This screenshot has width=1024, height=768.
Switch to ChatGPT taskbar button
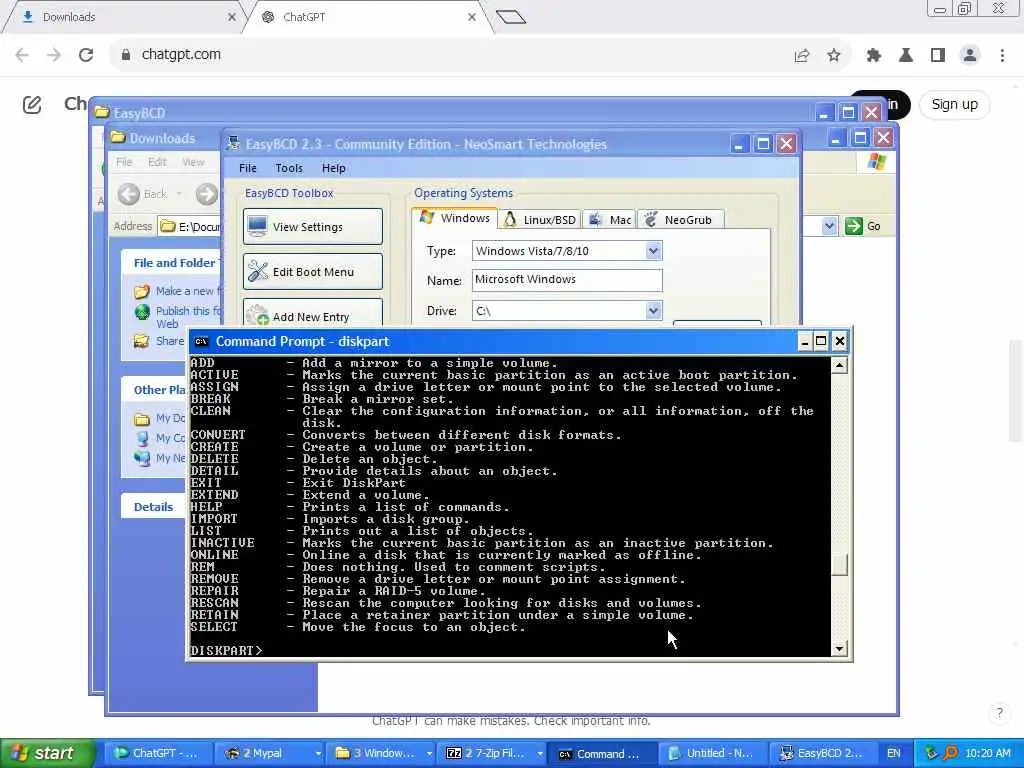(159, 754)
